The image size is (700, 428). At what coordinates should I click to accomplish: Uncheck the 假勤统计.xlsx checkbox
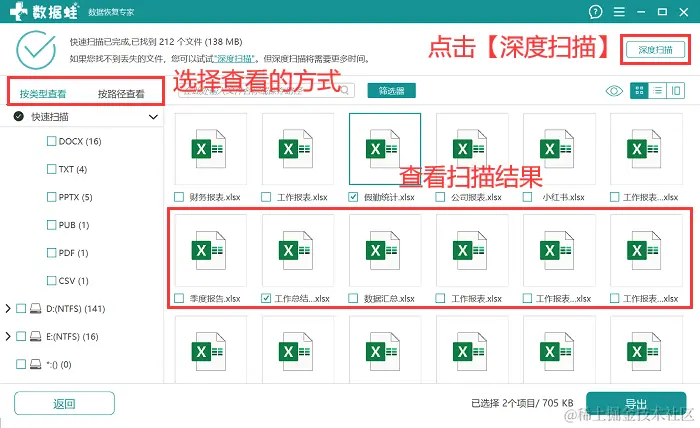click(x=353, y=197)
